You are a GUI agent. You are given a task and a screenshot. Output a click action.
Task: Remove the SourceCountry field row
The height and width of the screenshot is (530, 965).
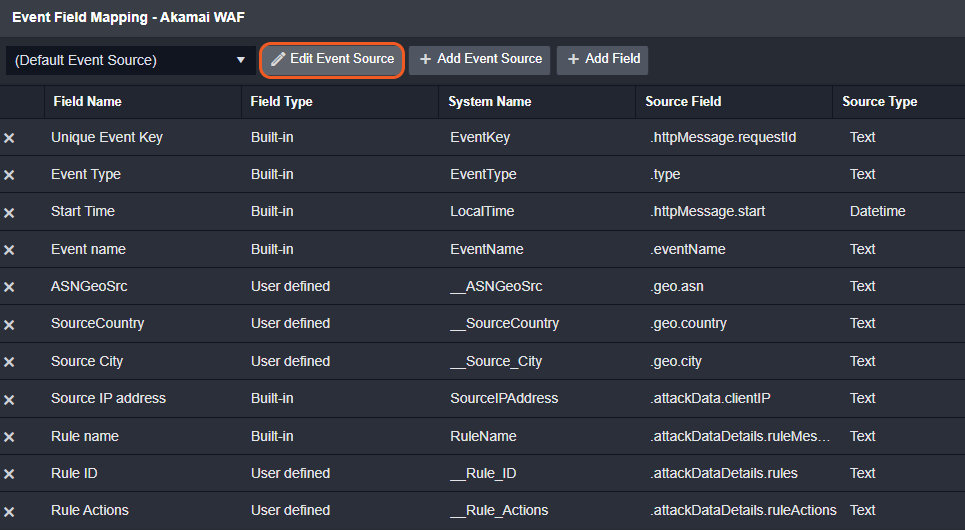point(9,324)
